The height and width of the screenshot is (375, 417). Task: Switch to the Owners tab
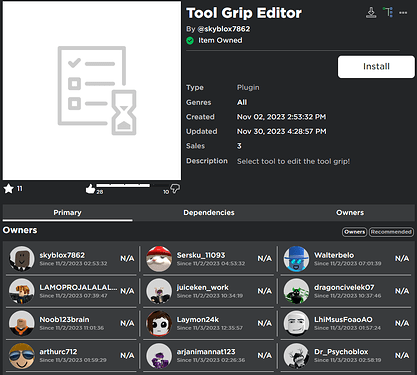350,213
